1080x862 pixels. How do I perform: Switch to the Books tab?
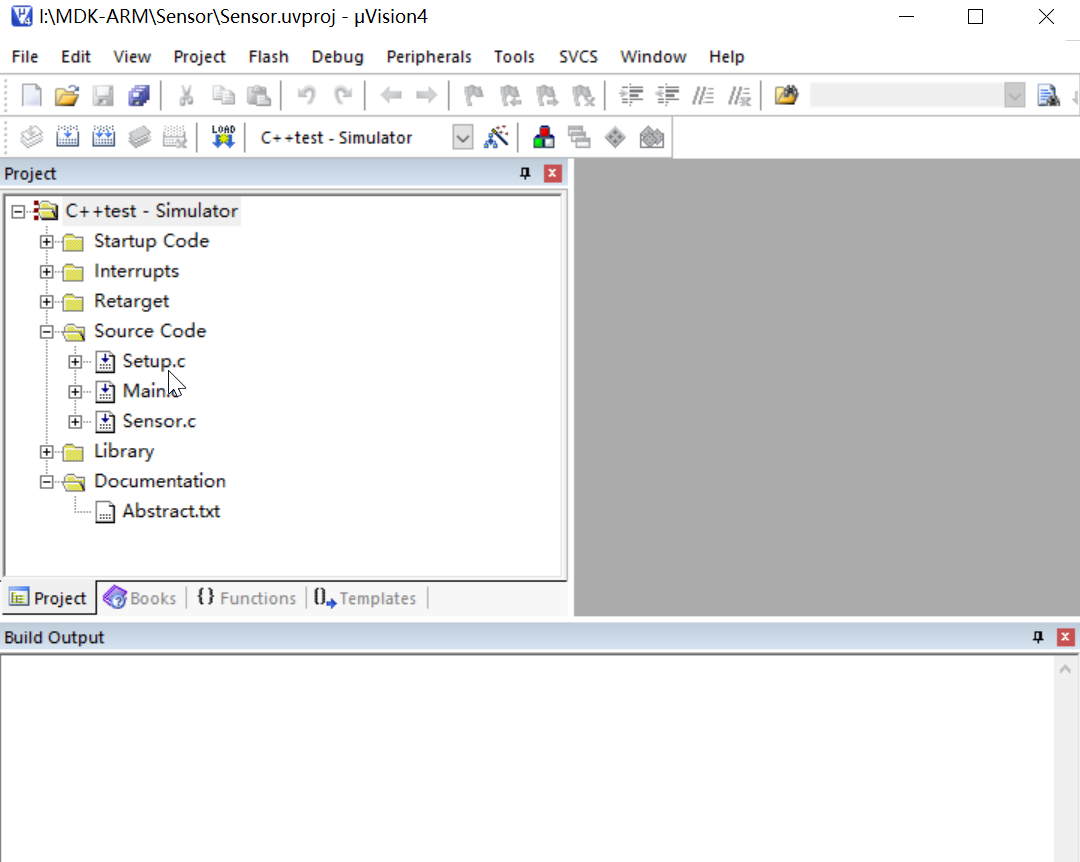(x=141, y=598)
